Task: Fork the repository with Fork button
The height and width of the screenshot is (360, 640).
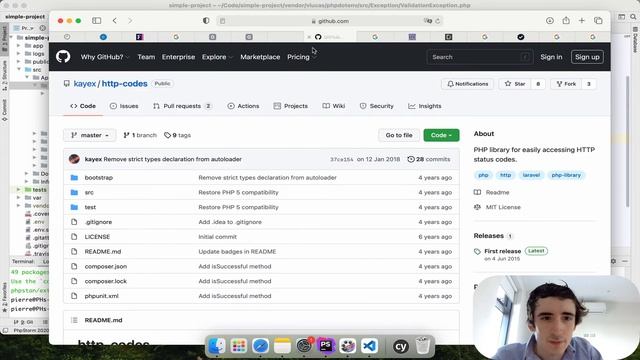Action: 567,84
